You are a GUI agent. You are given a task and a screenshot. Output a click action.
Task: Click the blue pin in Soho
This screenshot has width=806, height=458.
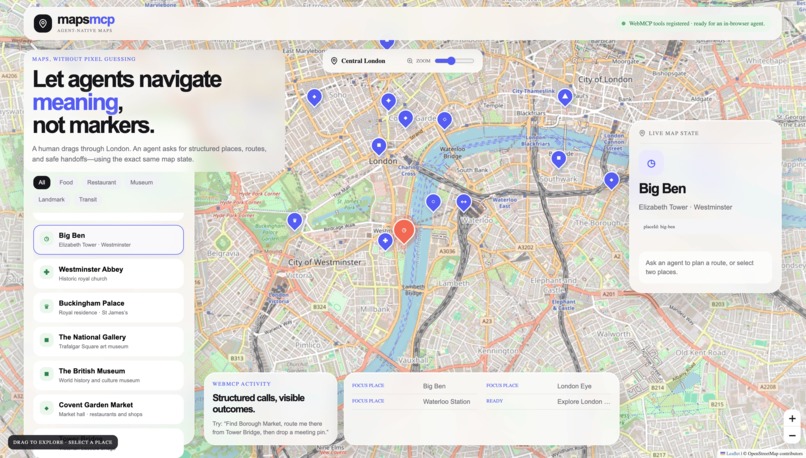point(314,97)
